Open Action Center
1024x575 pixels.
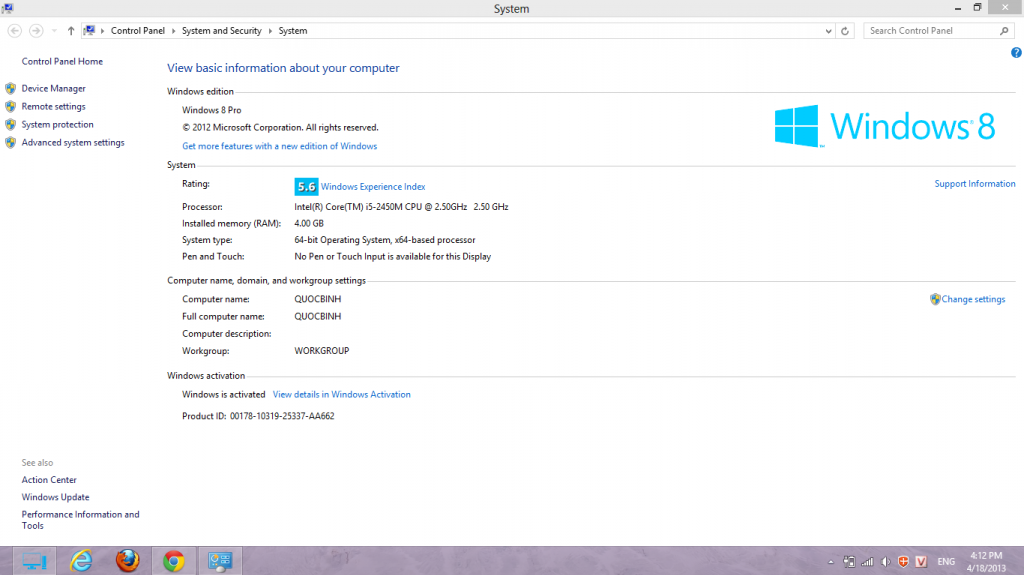(x=49, y=480)
